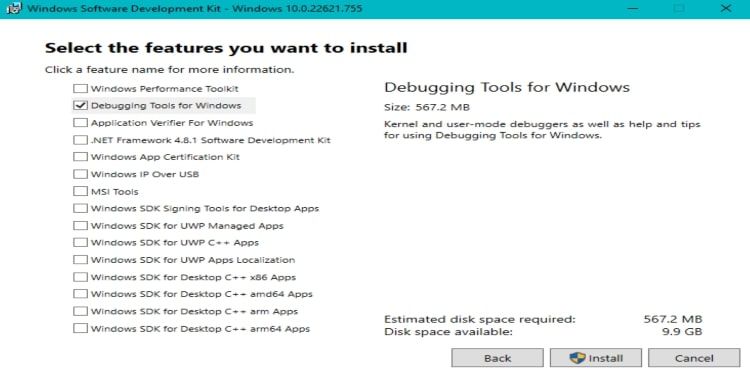Select Windows SDK for UWP Apps Localization name
This screenshot has height=375, width=750.
pos(193,260)
